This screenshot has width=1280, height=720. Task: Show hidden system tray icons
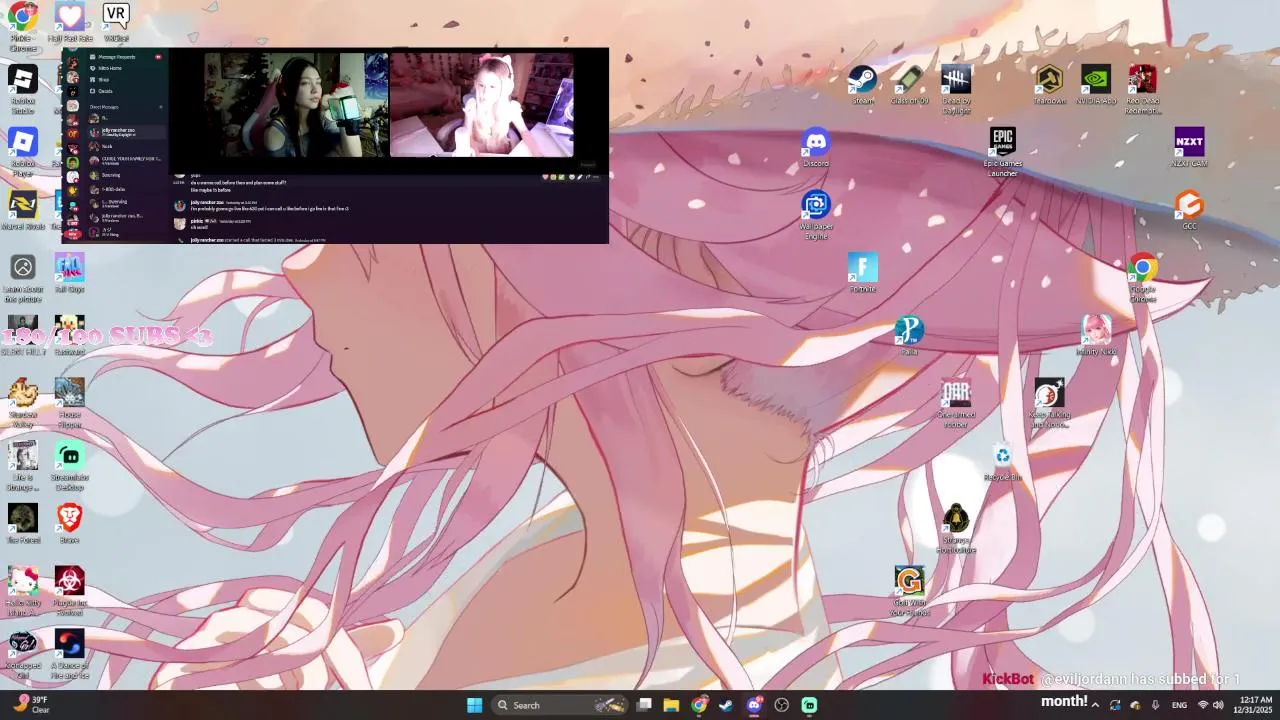click(1095, 705)
